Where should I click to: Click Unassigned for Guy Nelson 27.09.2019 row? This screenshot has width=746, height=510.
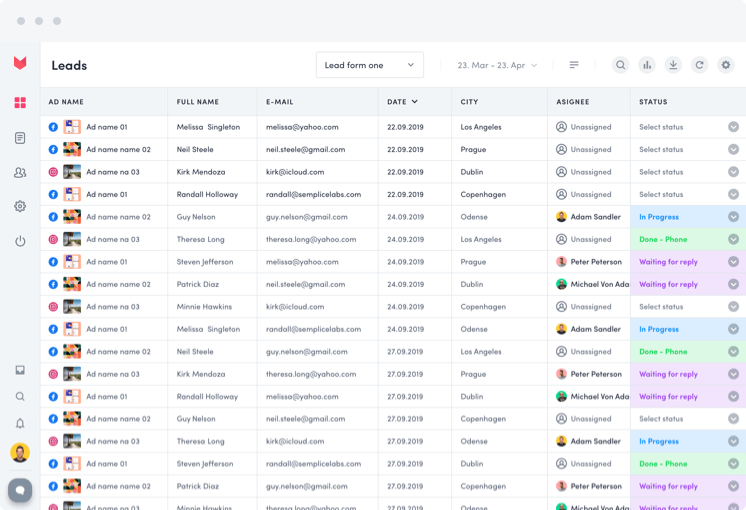pyautogui.click(x=590, y=419)
